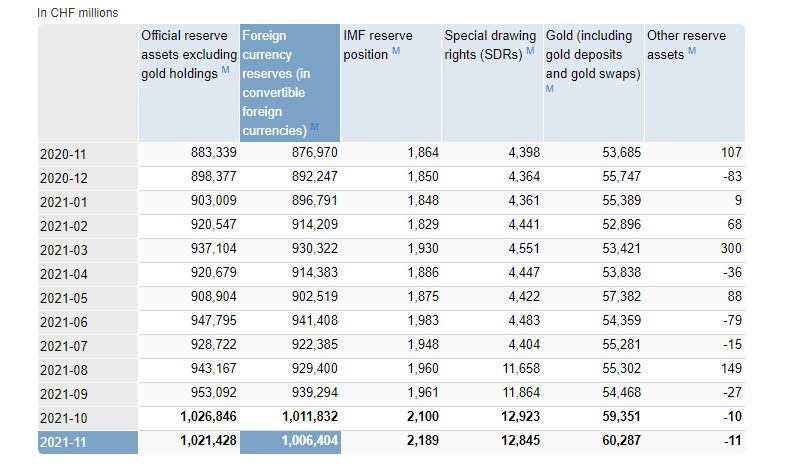The width and height of the screenshot is (788, 469).
Task: Click M icon beside Foreign currency reserves
Action: point(314,126)
